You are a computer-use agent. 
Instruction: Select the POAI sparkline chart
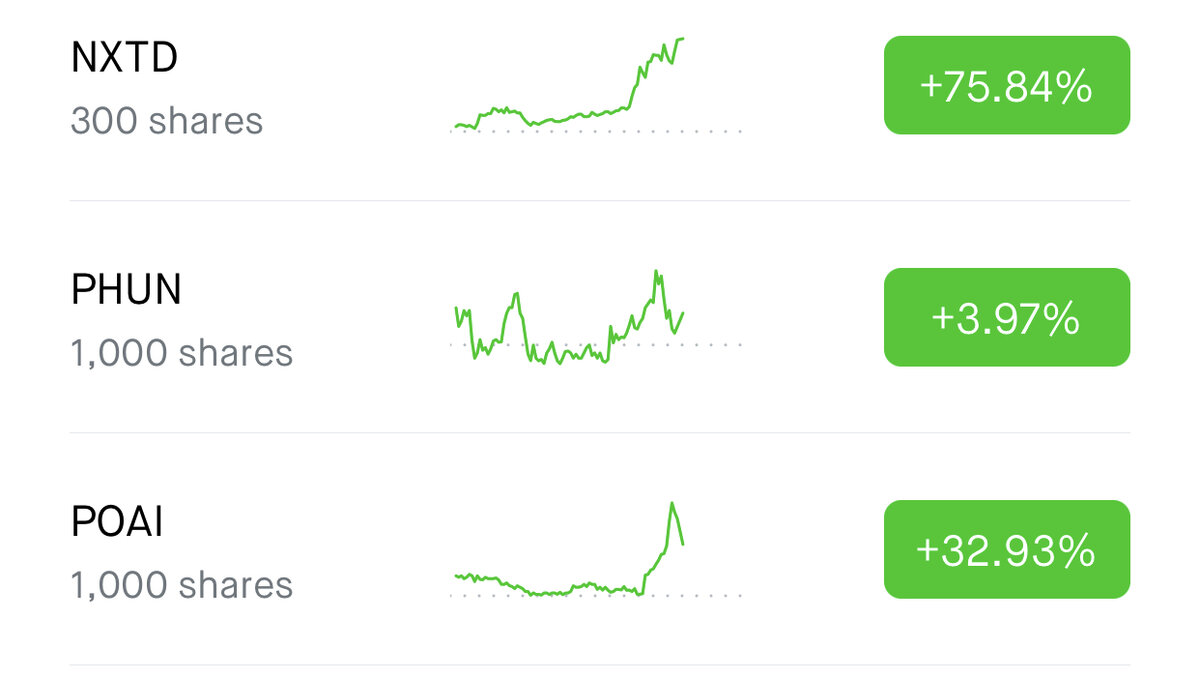click(596, 549)
